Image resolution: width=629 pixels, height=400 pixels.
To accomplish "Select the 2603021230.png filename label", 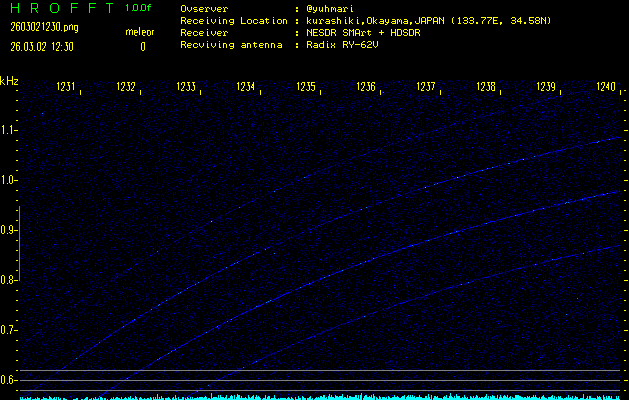I will coord(38,28).
